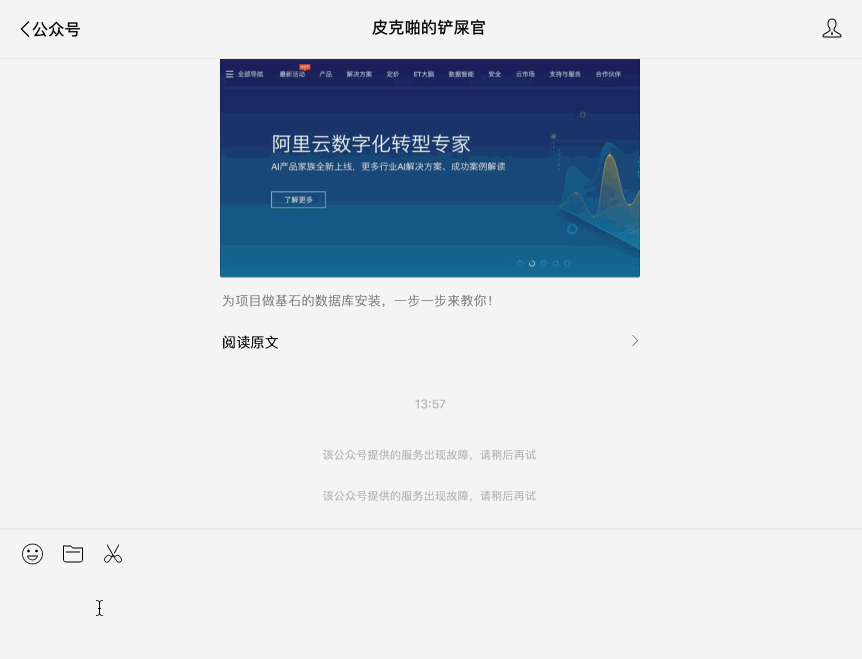Screen dimensions: 862x659
Task: Open the account profile icon
Action: point(831,29)
